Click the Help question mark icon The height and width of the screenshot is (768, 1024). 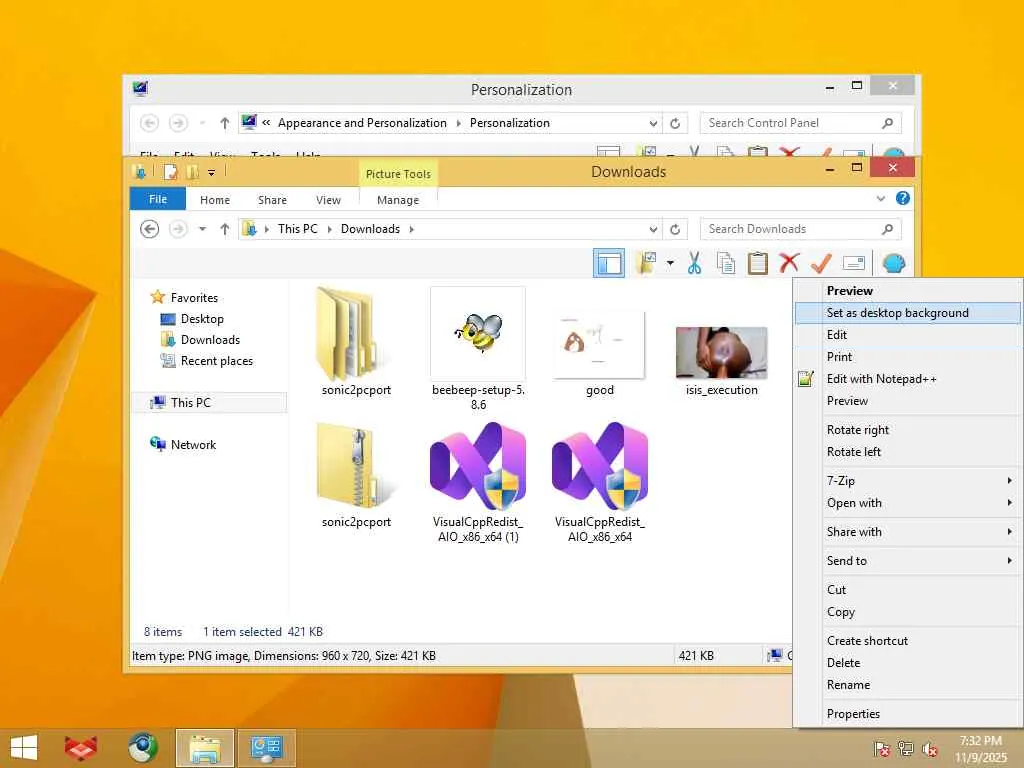pyautogui.click(x=903, y=199)
